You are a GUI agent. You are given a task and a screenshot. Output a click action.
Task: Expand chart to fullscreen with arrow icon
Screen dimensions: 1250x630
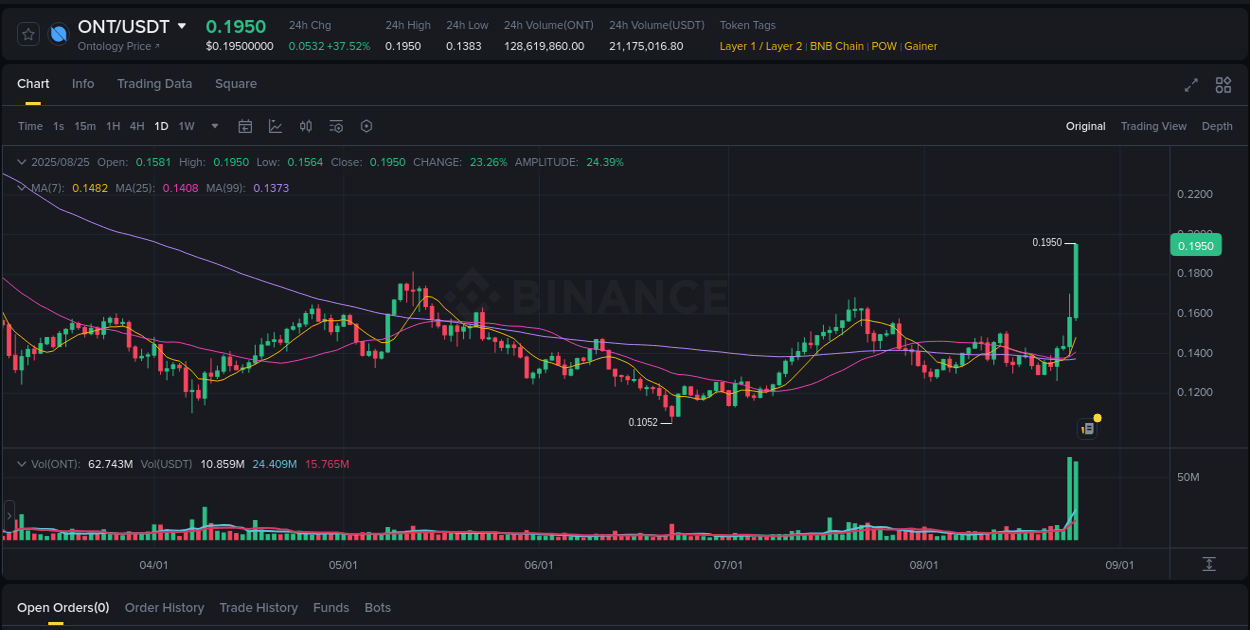(1191, 85)
